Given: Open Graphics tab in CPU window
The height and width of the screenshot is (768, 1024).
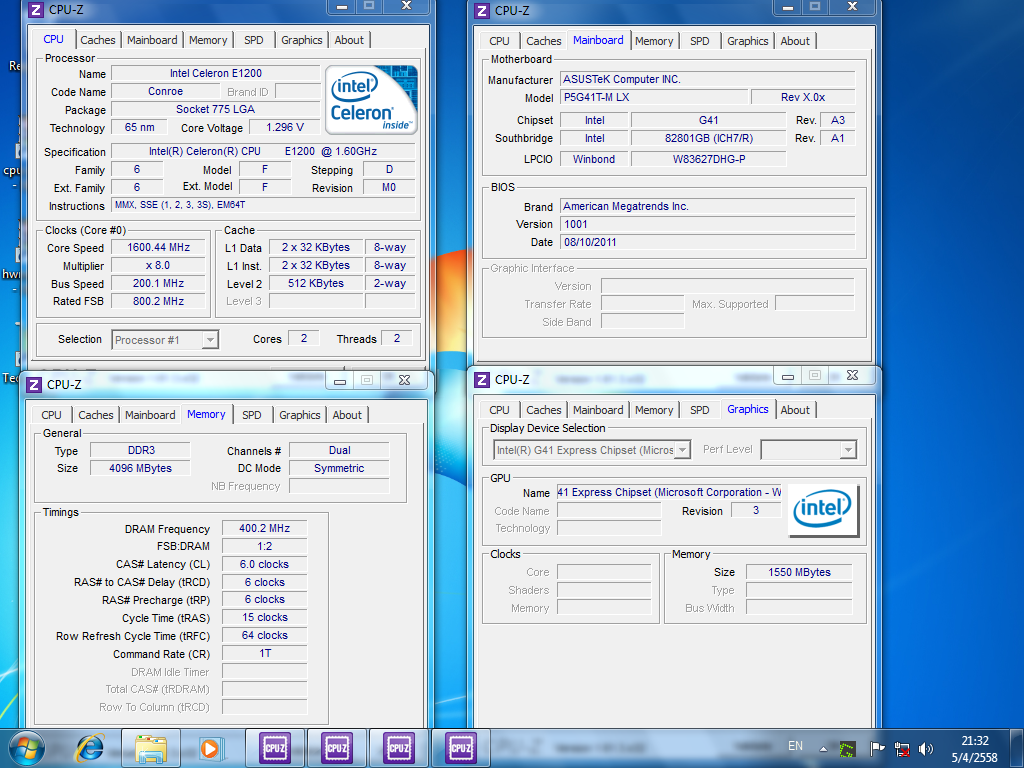Looking at the screenshot, I should tap(302, 40).
